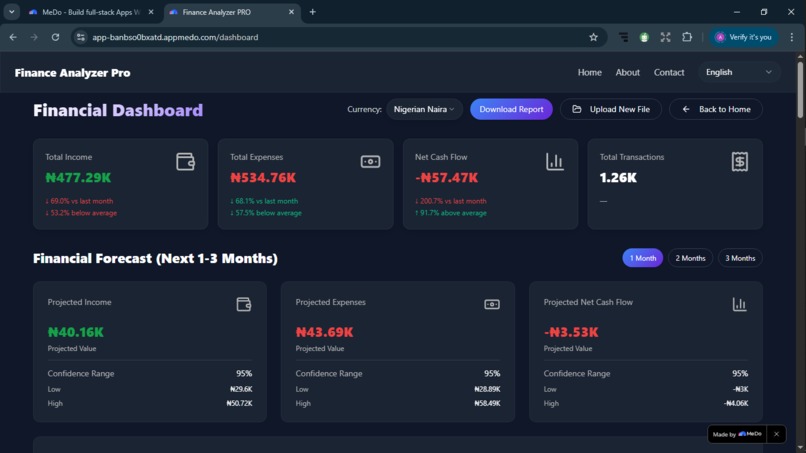
Task: Click the ₦40.16K Projected Income value
Action: (x=76, y=332)
